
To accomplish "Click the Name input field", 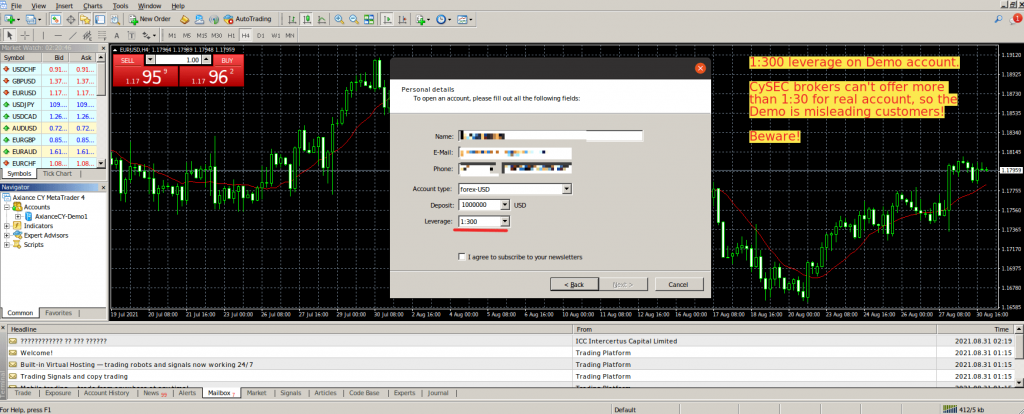I will coord(551,136).
